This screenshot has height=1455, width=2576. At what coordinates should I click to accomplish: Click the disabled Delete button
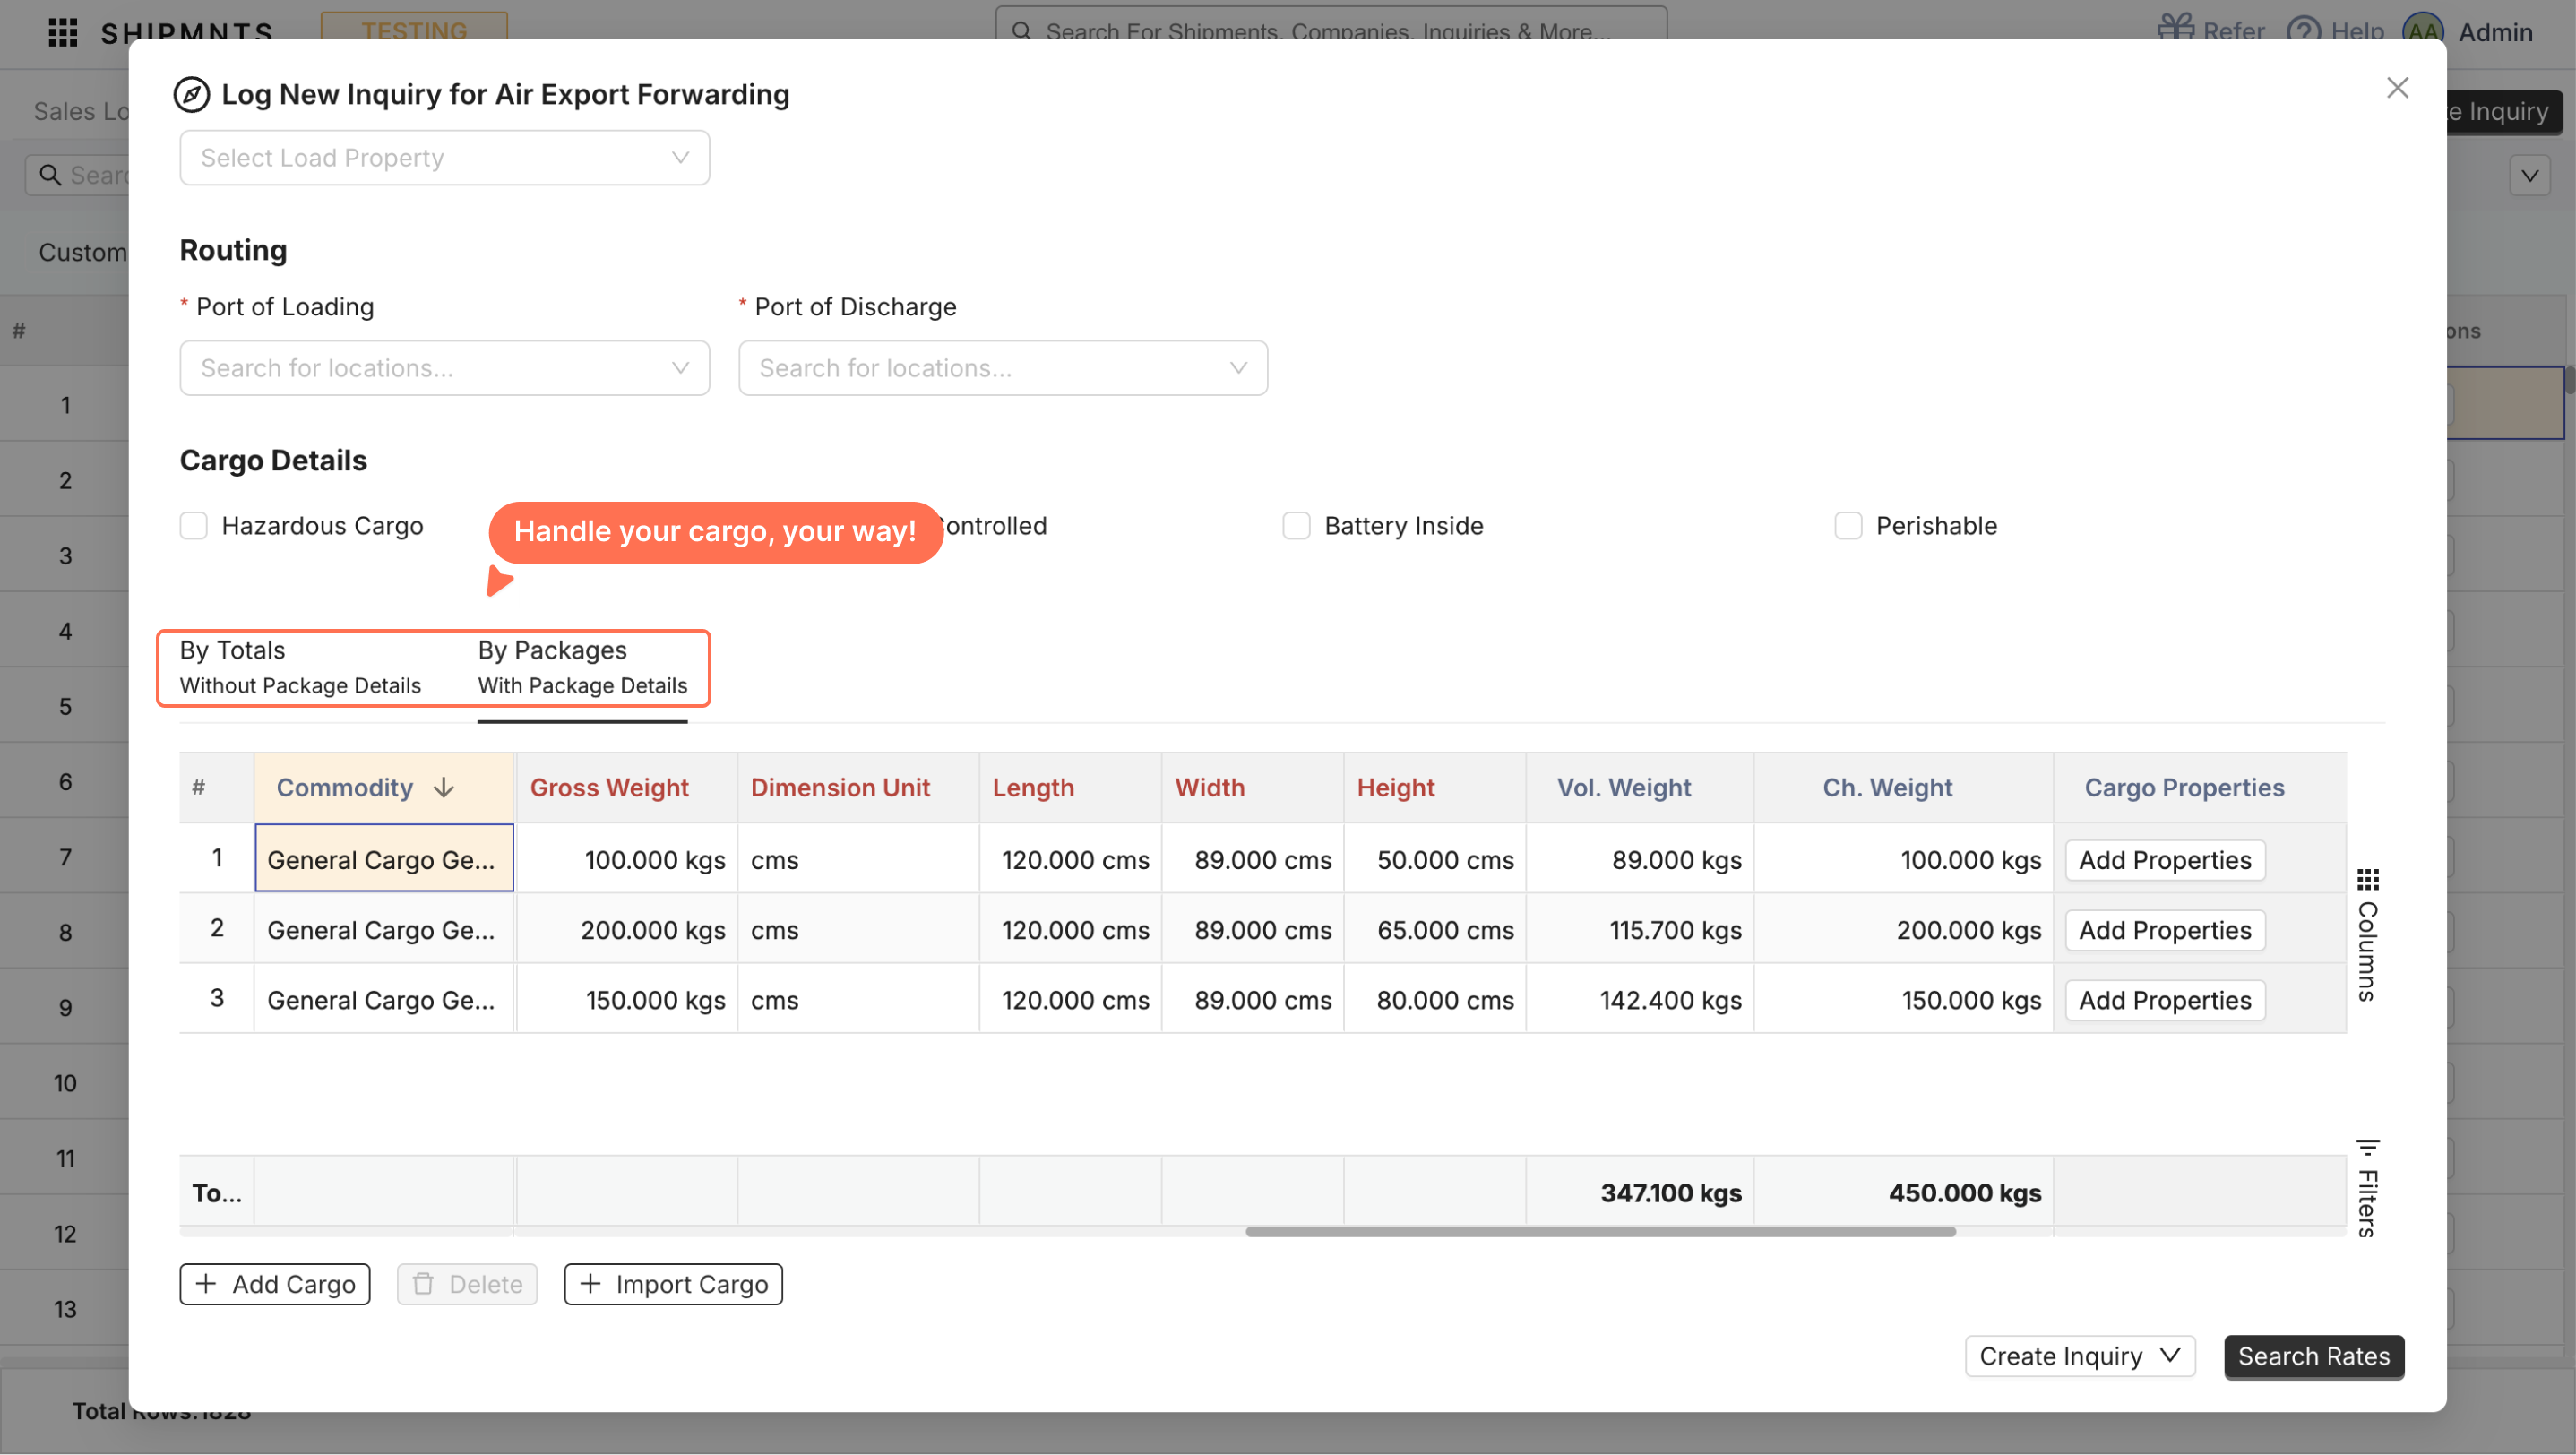pos(467,1285)
